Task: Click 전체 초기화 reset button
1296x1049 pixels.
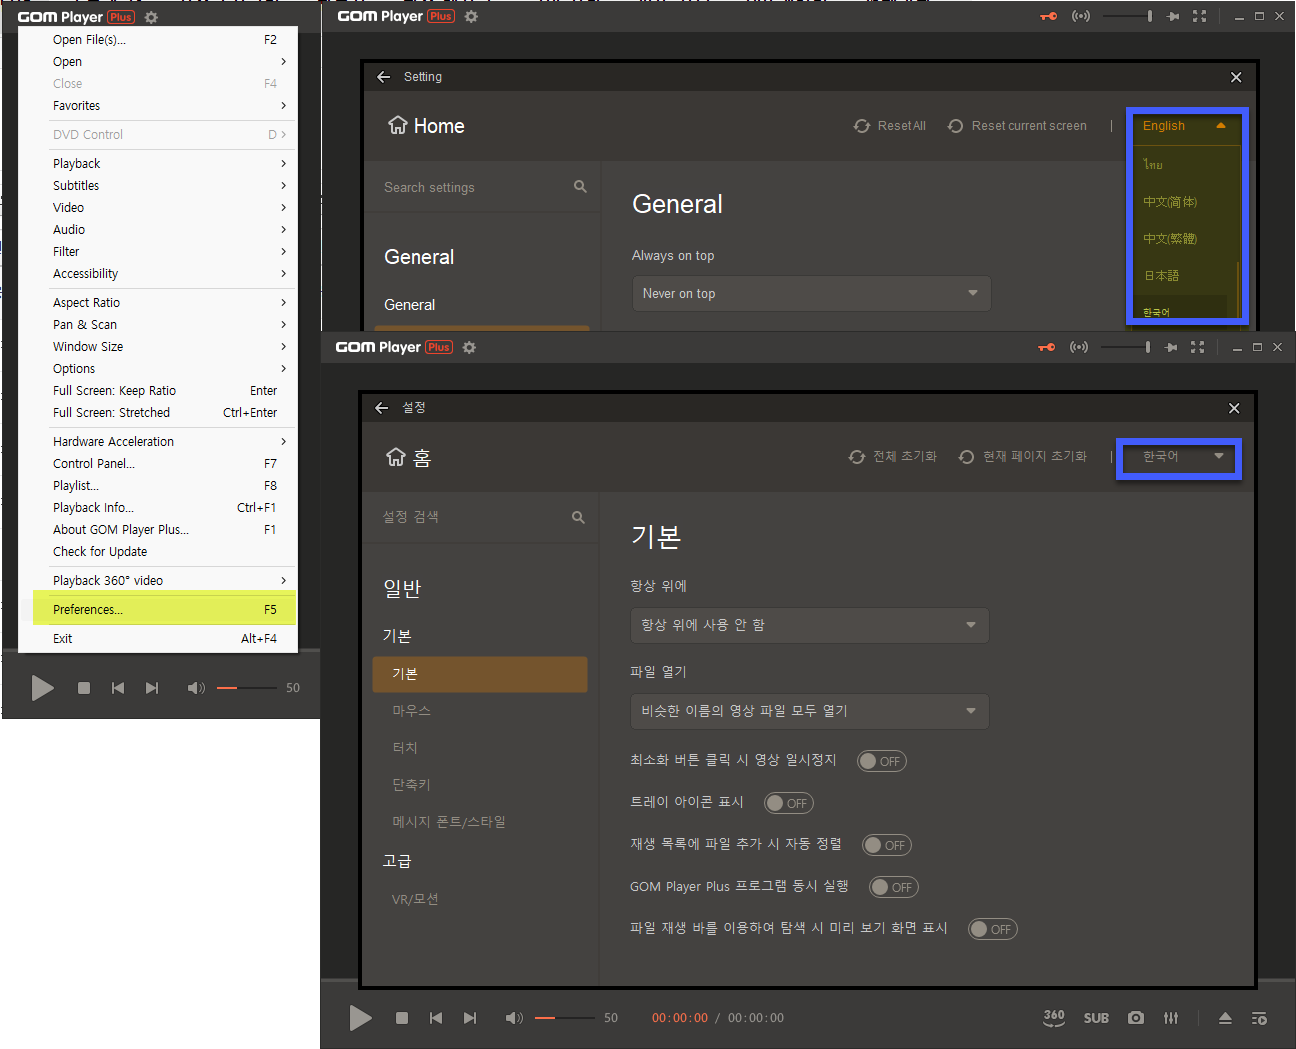Action: coord(893,457)
